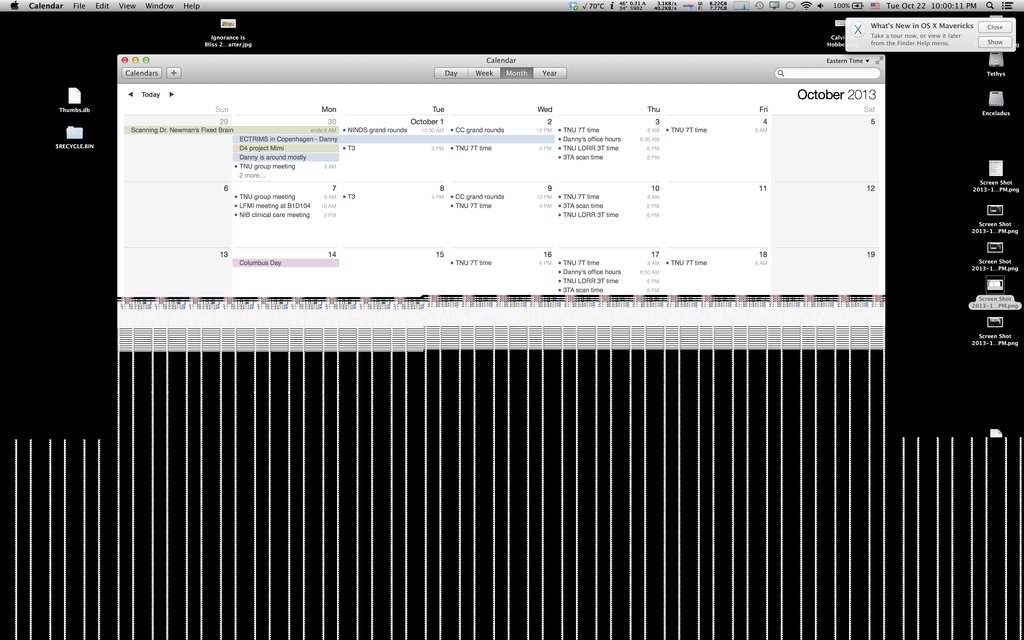Open the File menu
Image resolution: width=1024 pixels, height=640 pixels.
(x=79, y=6)
